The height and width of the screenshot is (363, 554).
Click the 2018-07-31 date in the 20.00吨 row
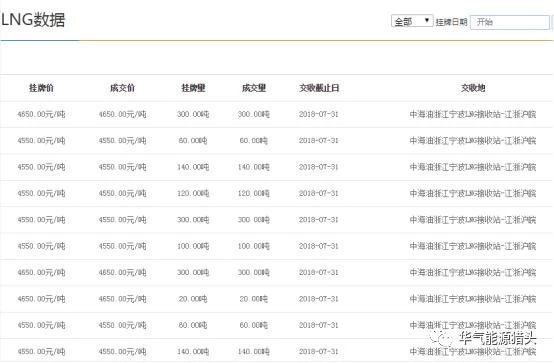point(319,299)
